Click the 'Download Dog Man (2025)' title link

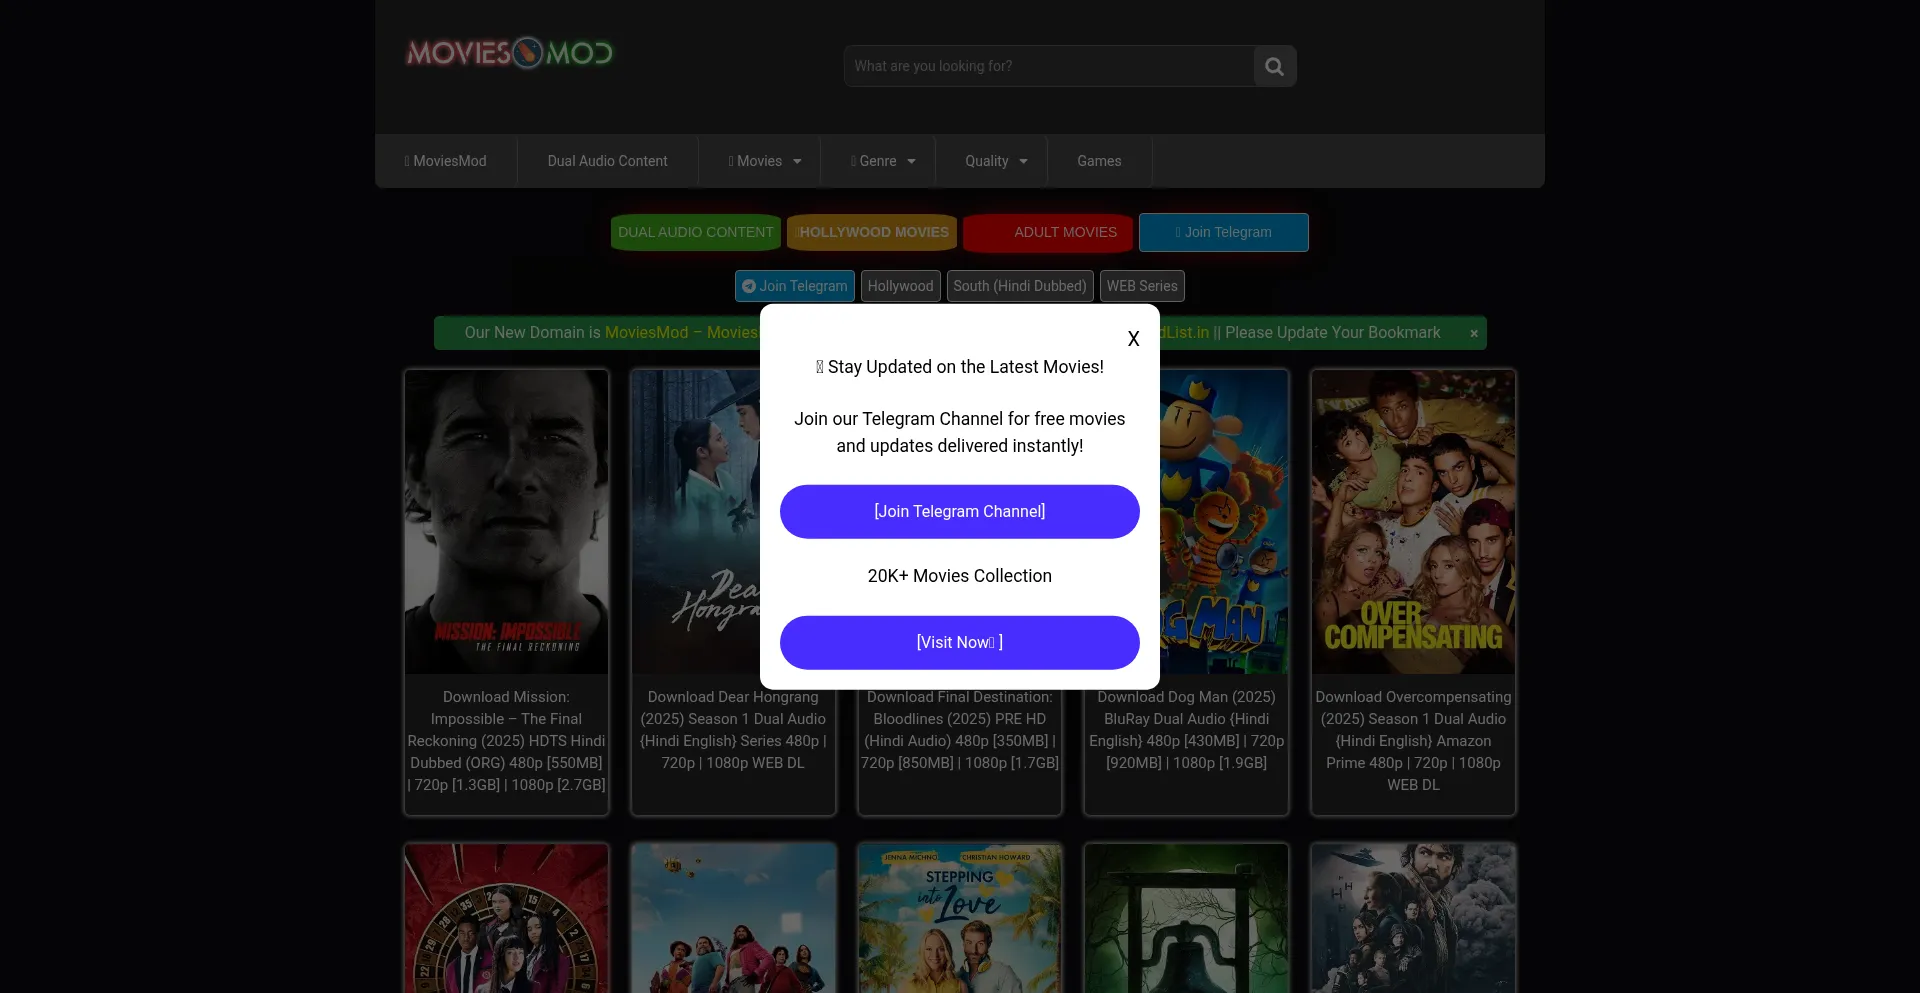tap(1186, 730)
